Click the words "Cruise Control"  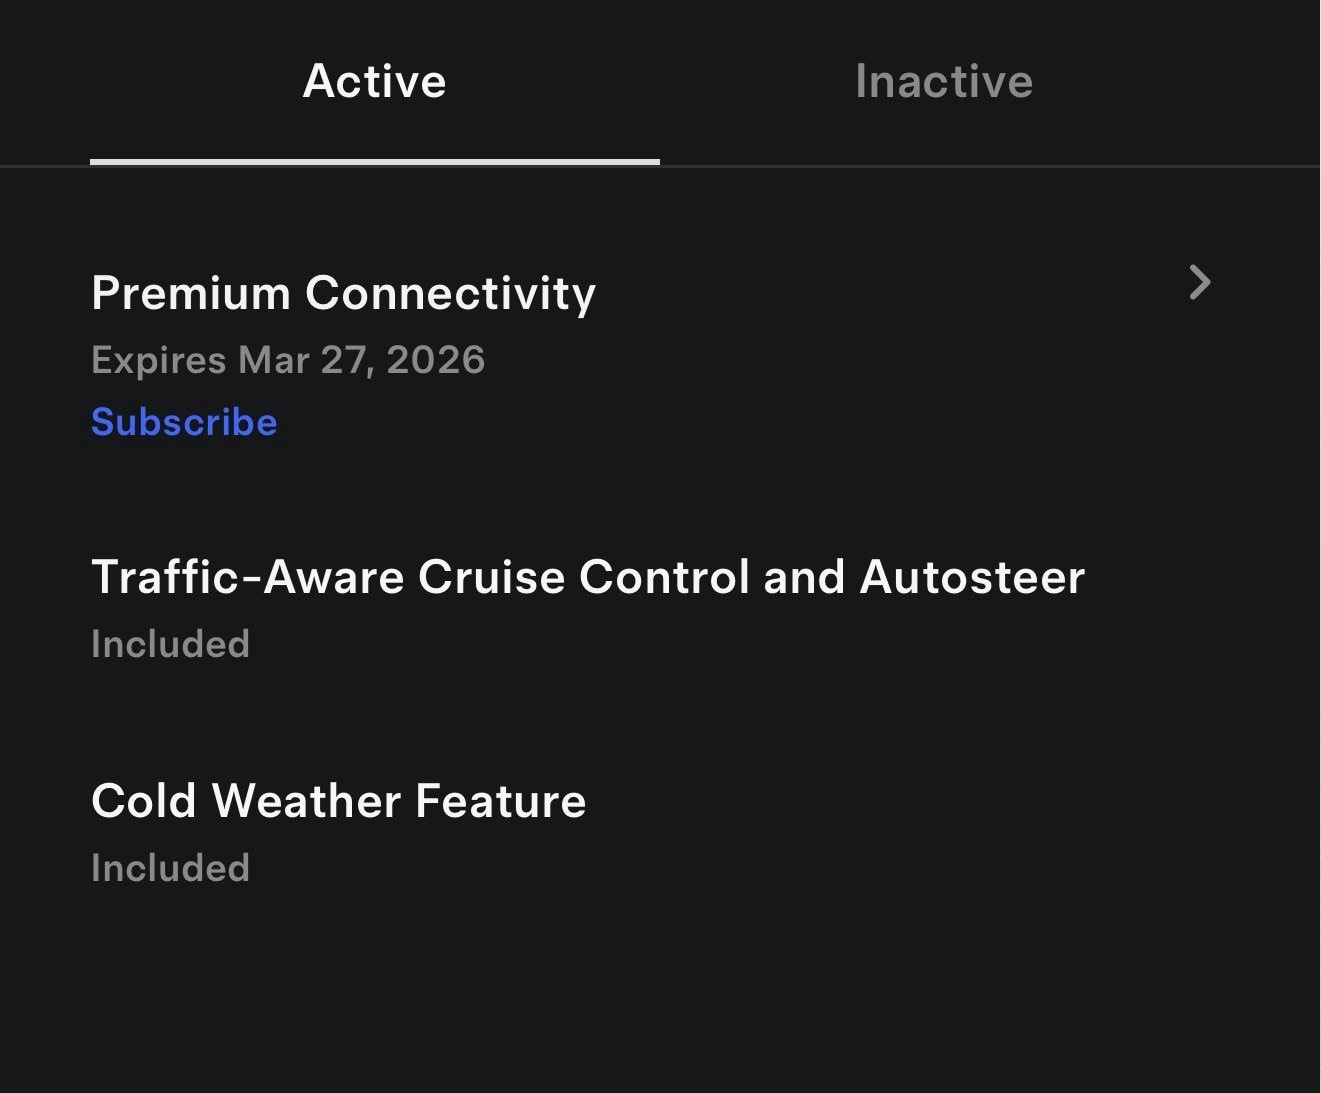(x=583, y=577)
